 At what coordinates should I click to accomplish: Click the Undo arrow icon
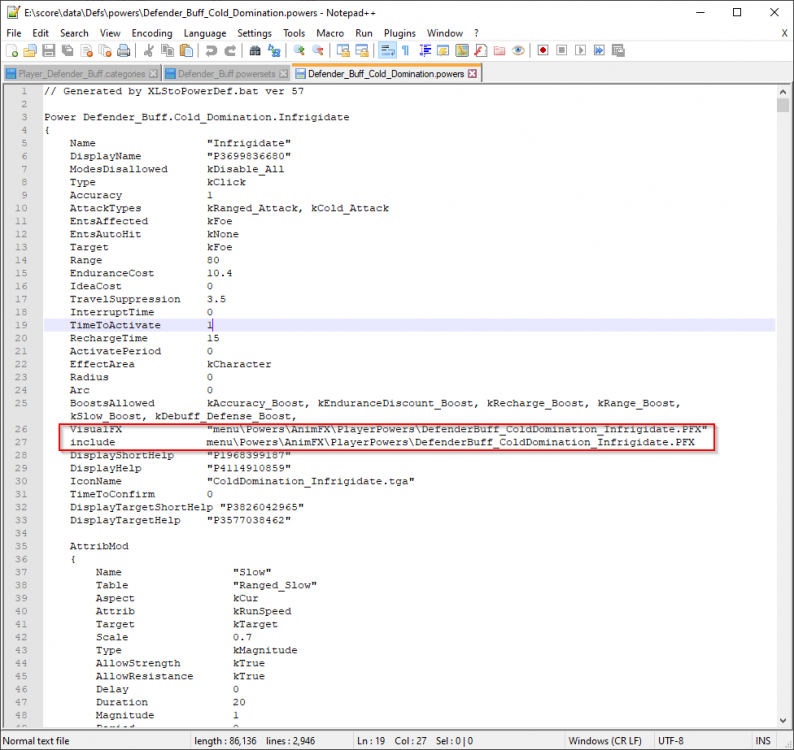(x=210, y=51)
